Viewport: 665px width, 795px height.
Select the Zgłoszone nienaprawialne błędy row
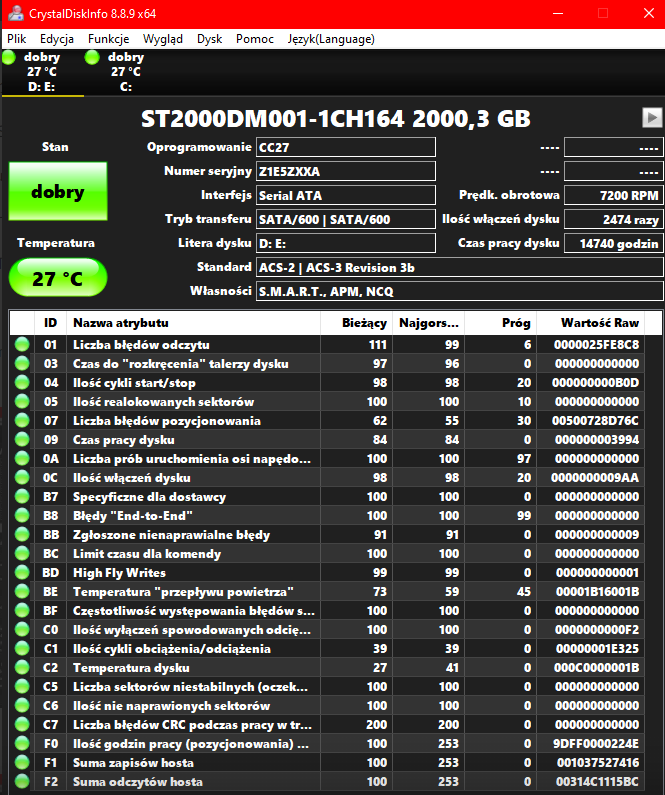[x=327, y=535]
